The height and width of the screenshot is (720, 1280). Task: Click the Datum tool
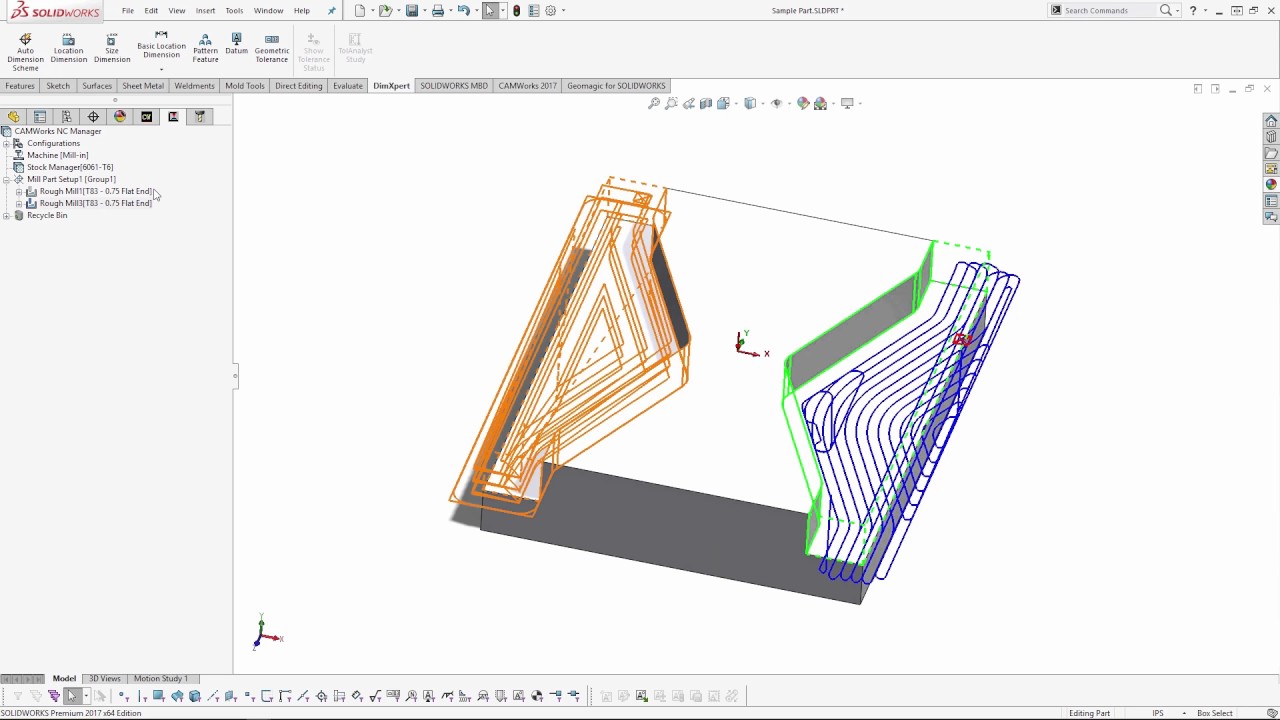click(x=236, y=44)
